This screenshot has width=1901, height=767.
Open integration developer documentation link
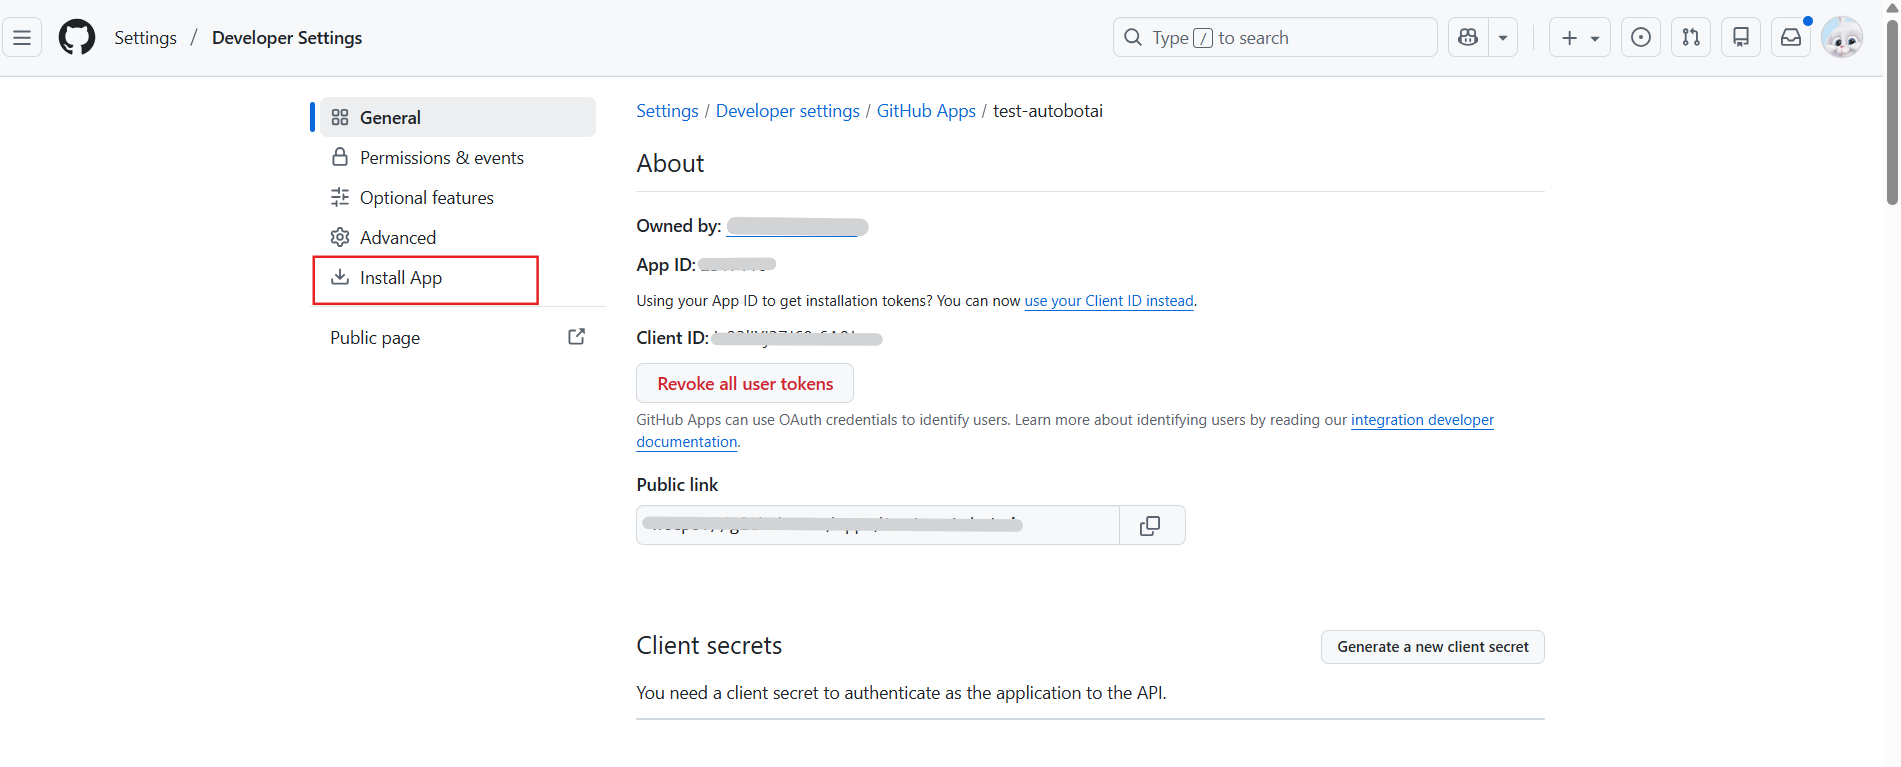tap(1422, 420)
